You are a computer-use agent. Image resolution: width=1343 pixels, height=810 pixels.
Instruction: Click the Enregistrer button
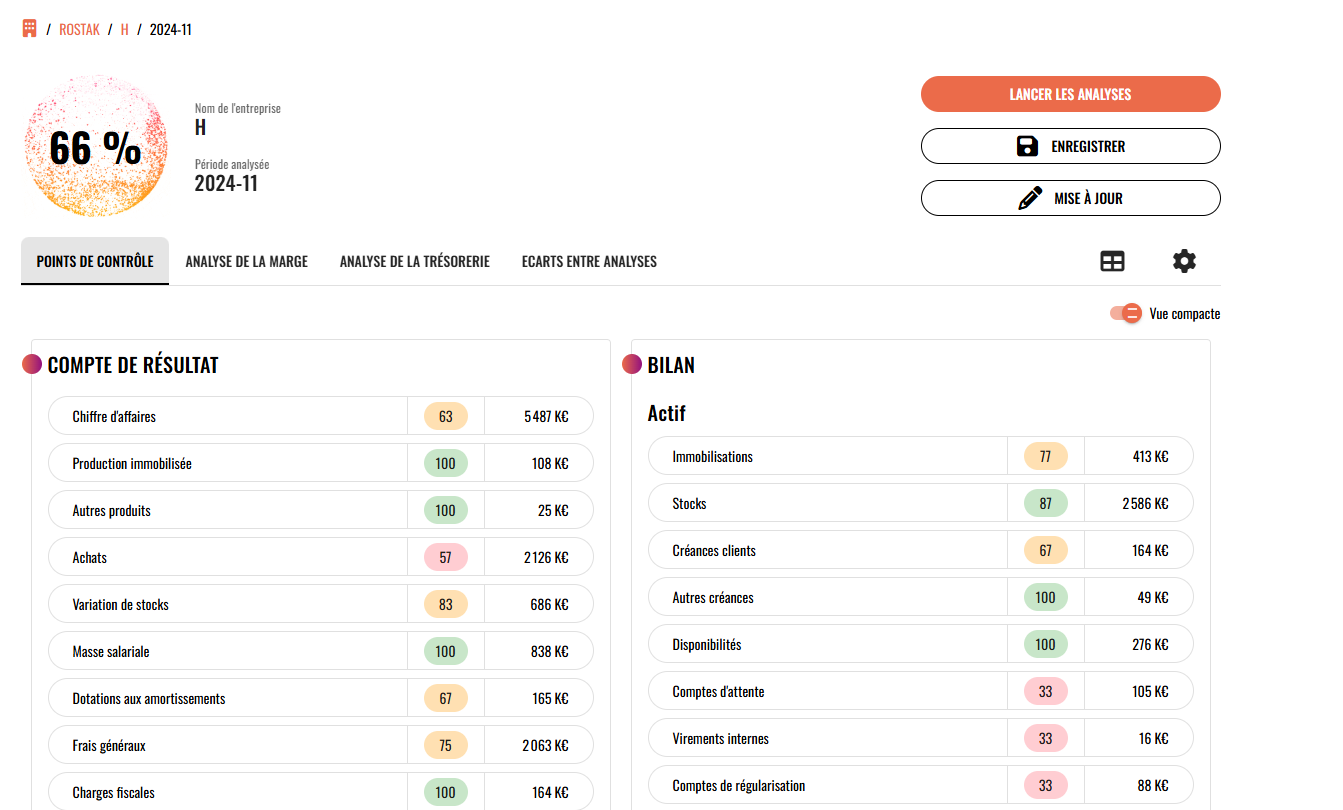(1070, 146)
